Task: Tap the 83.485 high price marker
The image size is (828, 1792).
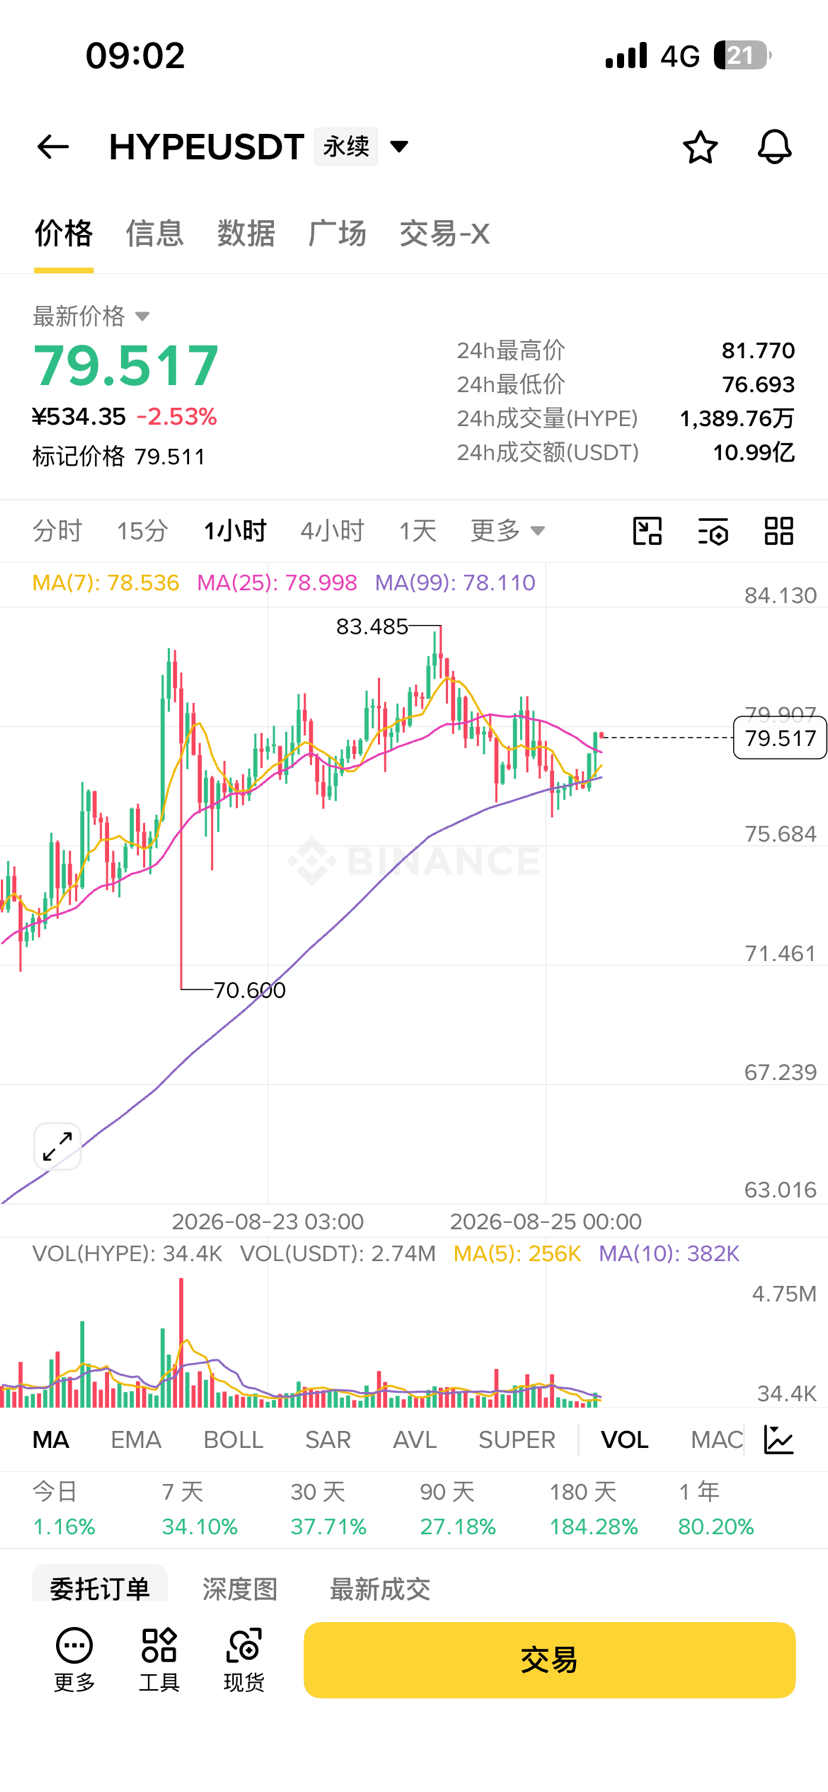Action: [372, 627]
